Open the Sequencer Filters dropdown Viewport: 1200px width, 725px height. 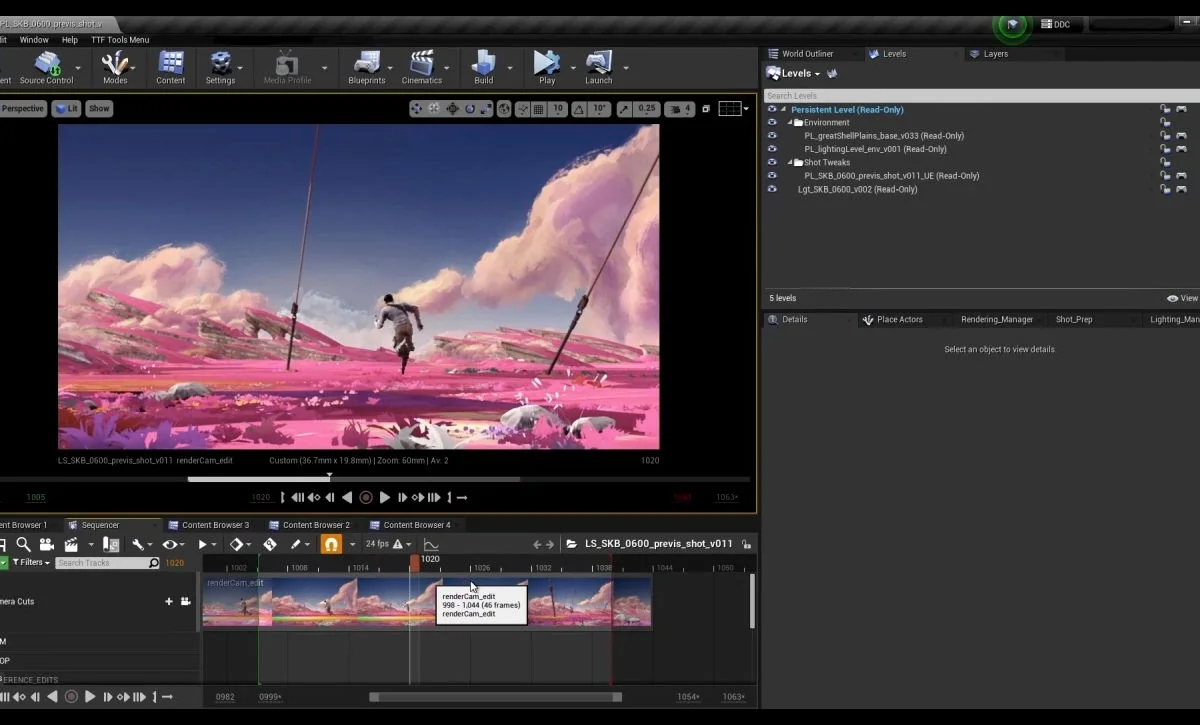(31, 563)
